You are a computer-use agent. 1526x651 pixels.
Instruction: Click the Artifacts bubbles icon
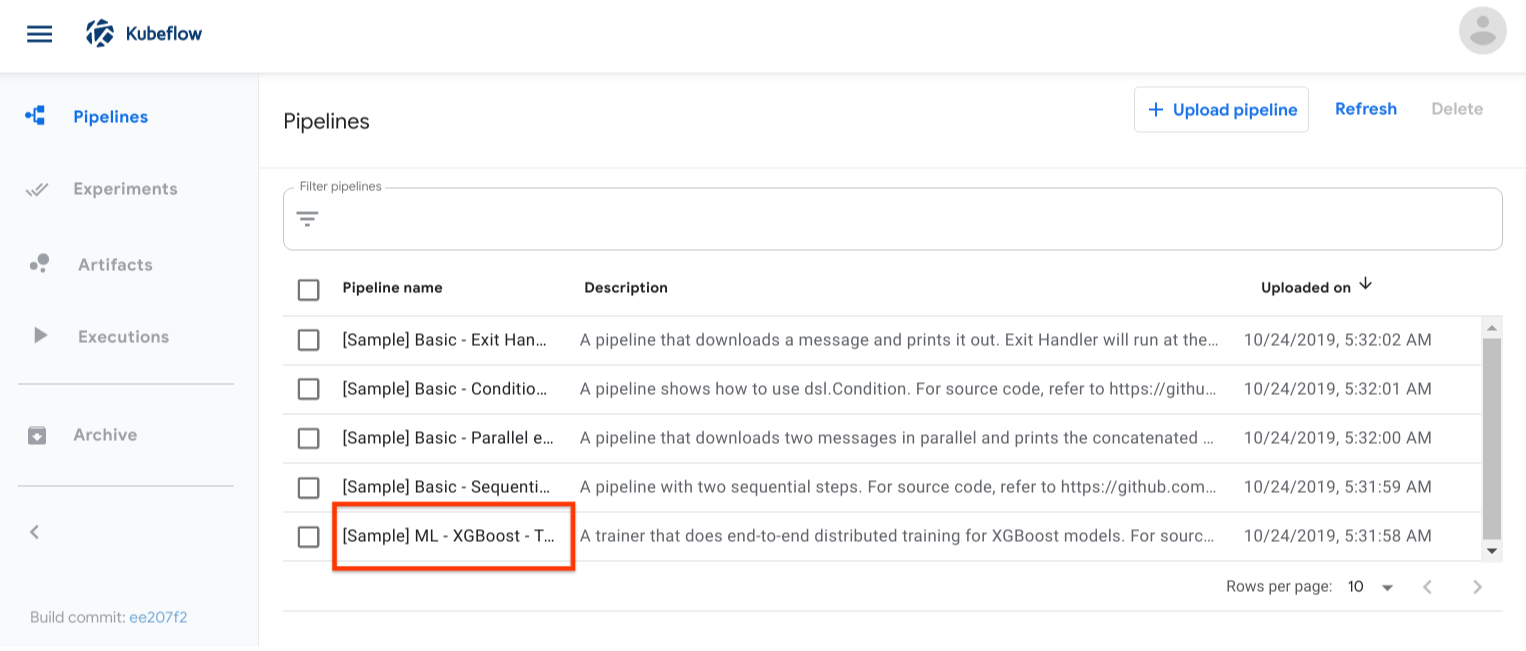point(39,264)
